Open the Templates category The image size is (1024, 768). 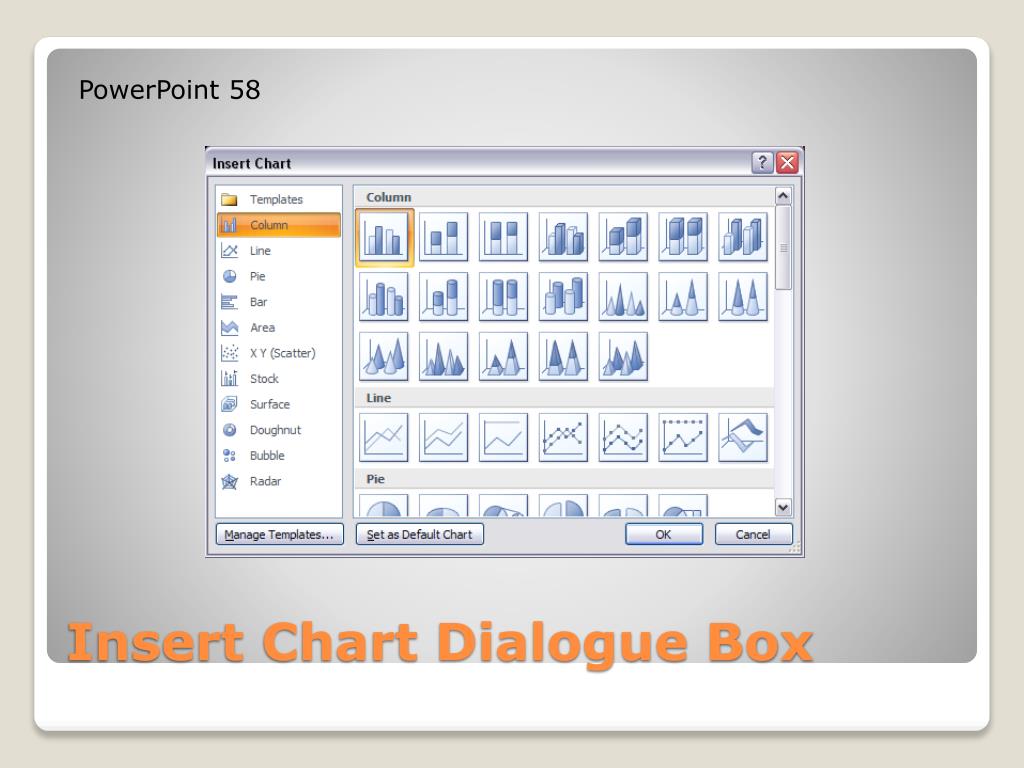click(279, 199)
